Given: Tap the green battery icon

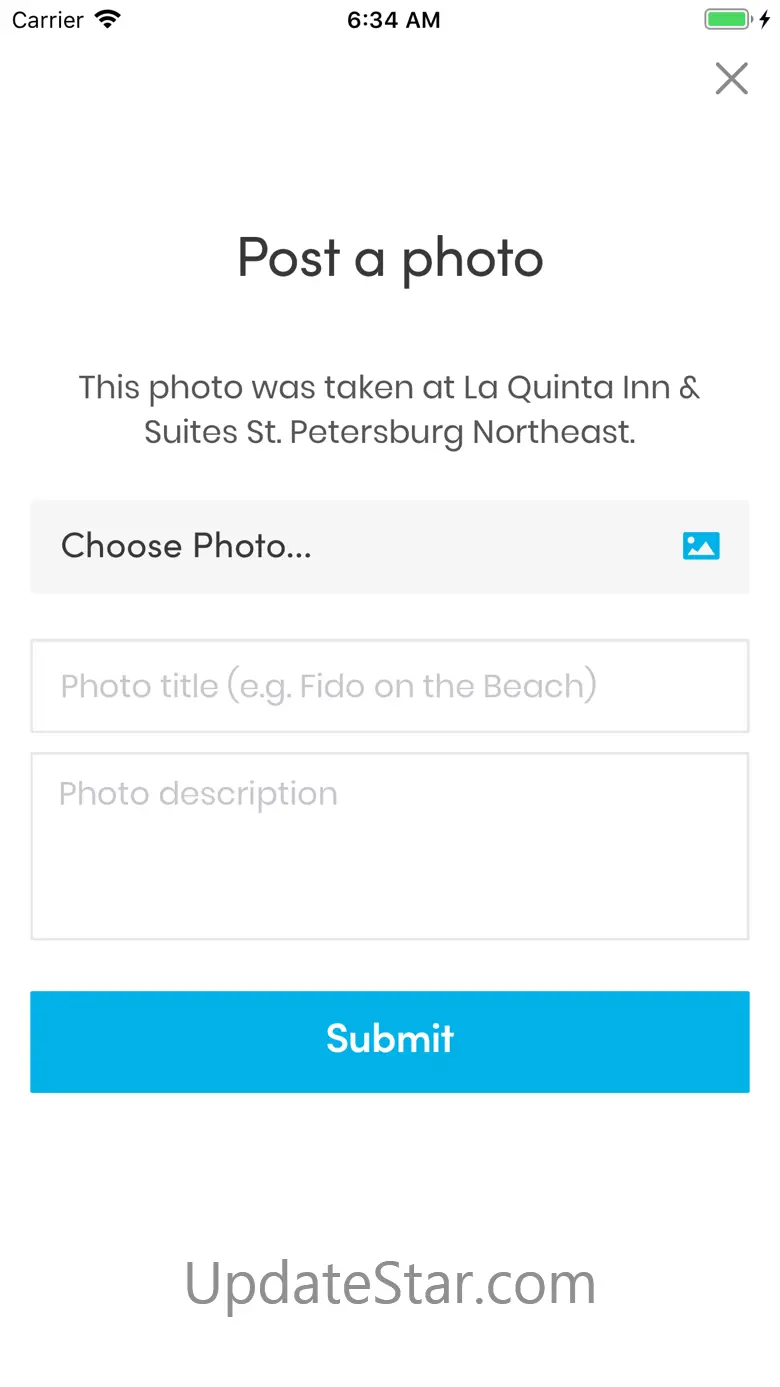Looking at the screenshot, I should coord(727,19).
